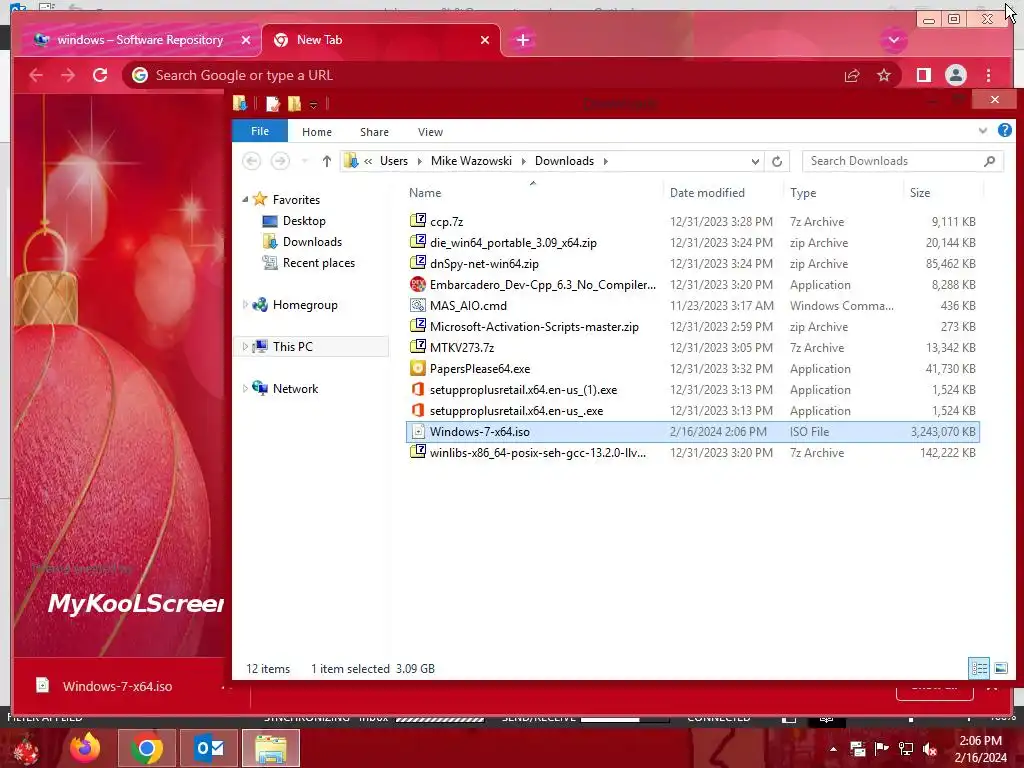Click the muted volume tray icon
This screenshot has height=768, width=1024.
[x=930, y=749]
